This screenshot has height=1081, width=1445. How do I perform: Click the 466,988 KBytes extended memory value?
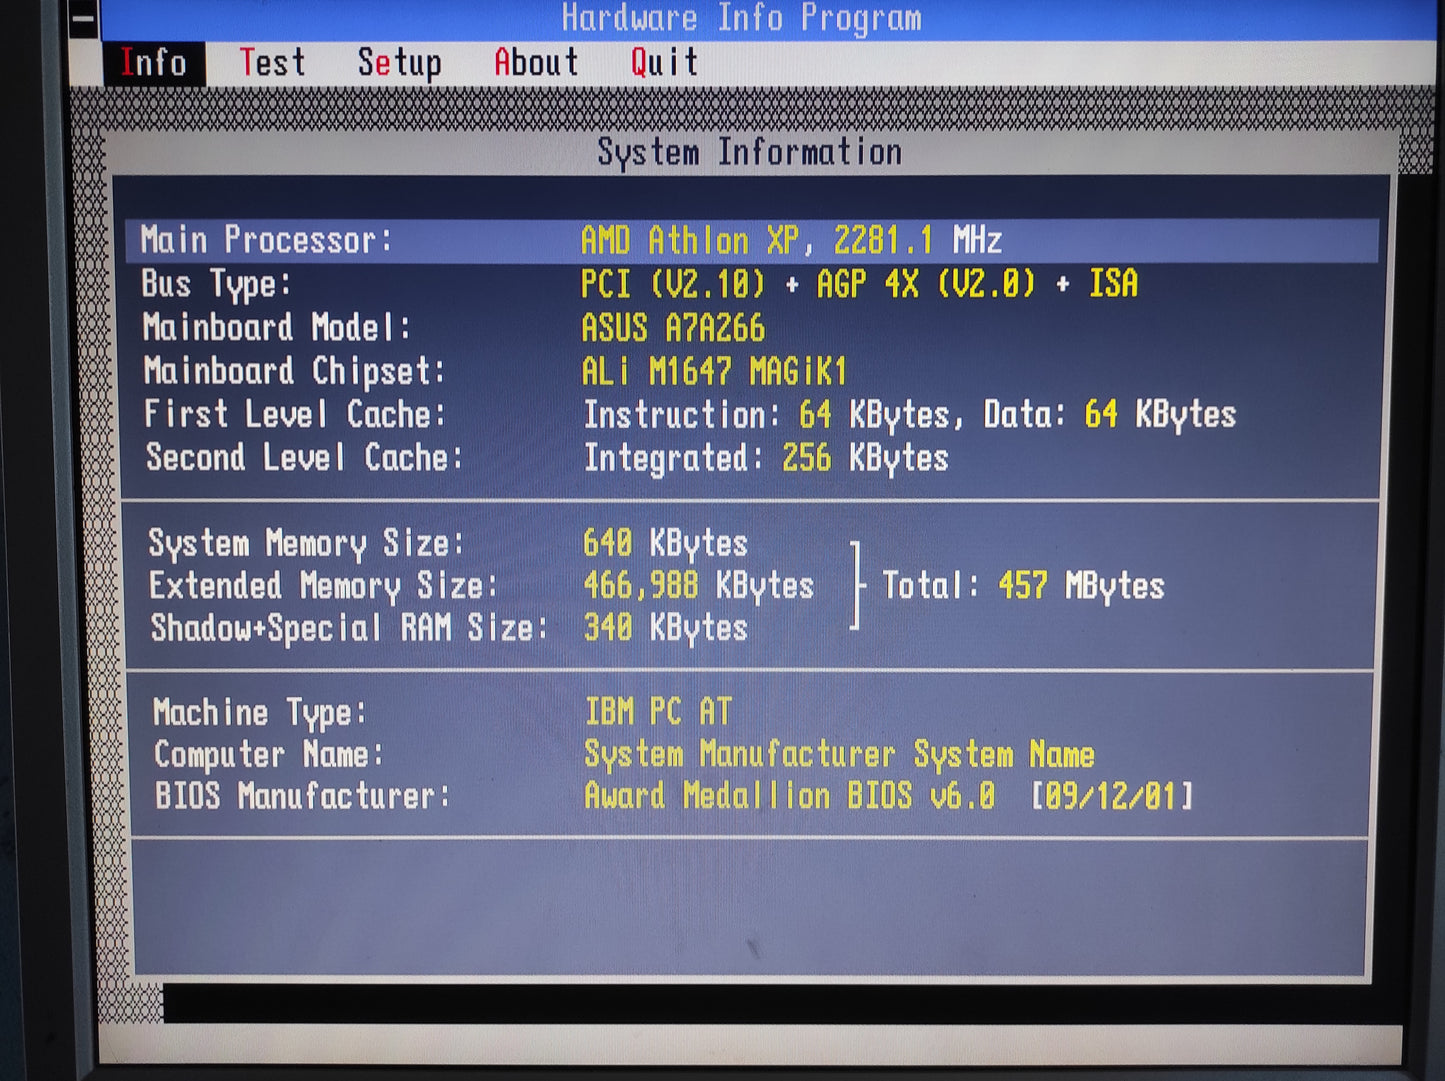(698, 586)
